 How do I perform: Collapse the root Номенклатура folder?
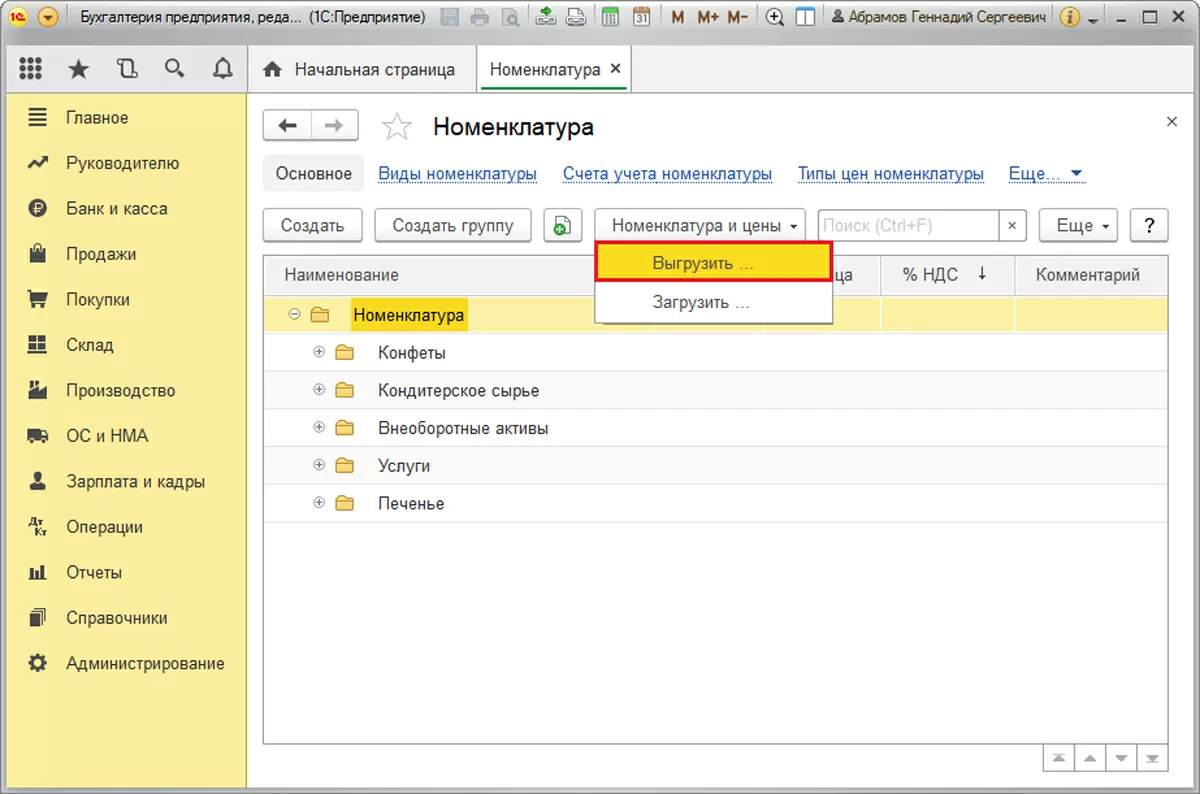tap(294, 314)
